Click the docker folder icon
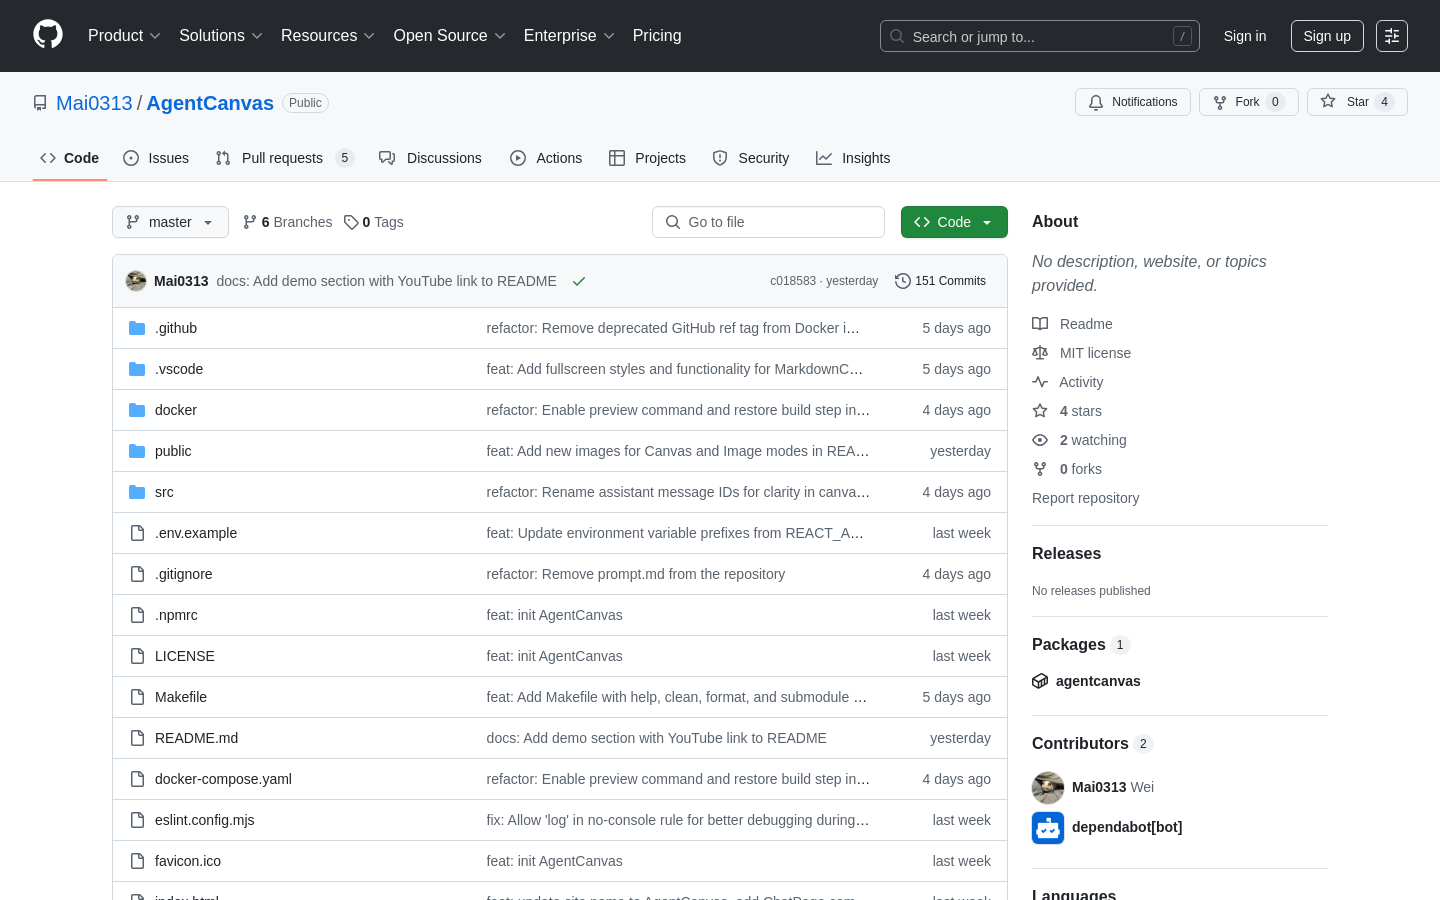The image size is (1440, 900). tap(137, 410)
